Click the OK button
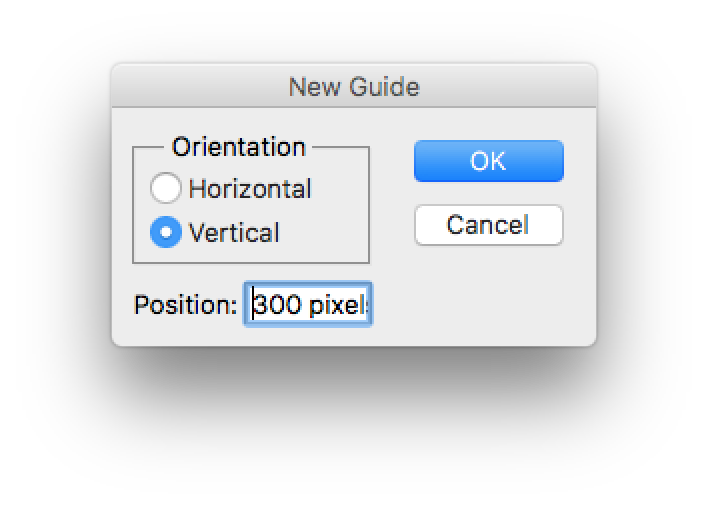The image size is (708, 506). [488, 161]
